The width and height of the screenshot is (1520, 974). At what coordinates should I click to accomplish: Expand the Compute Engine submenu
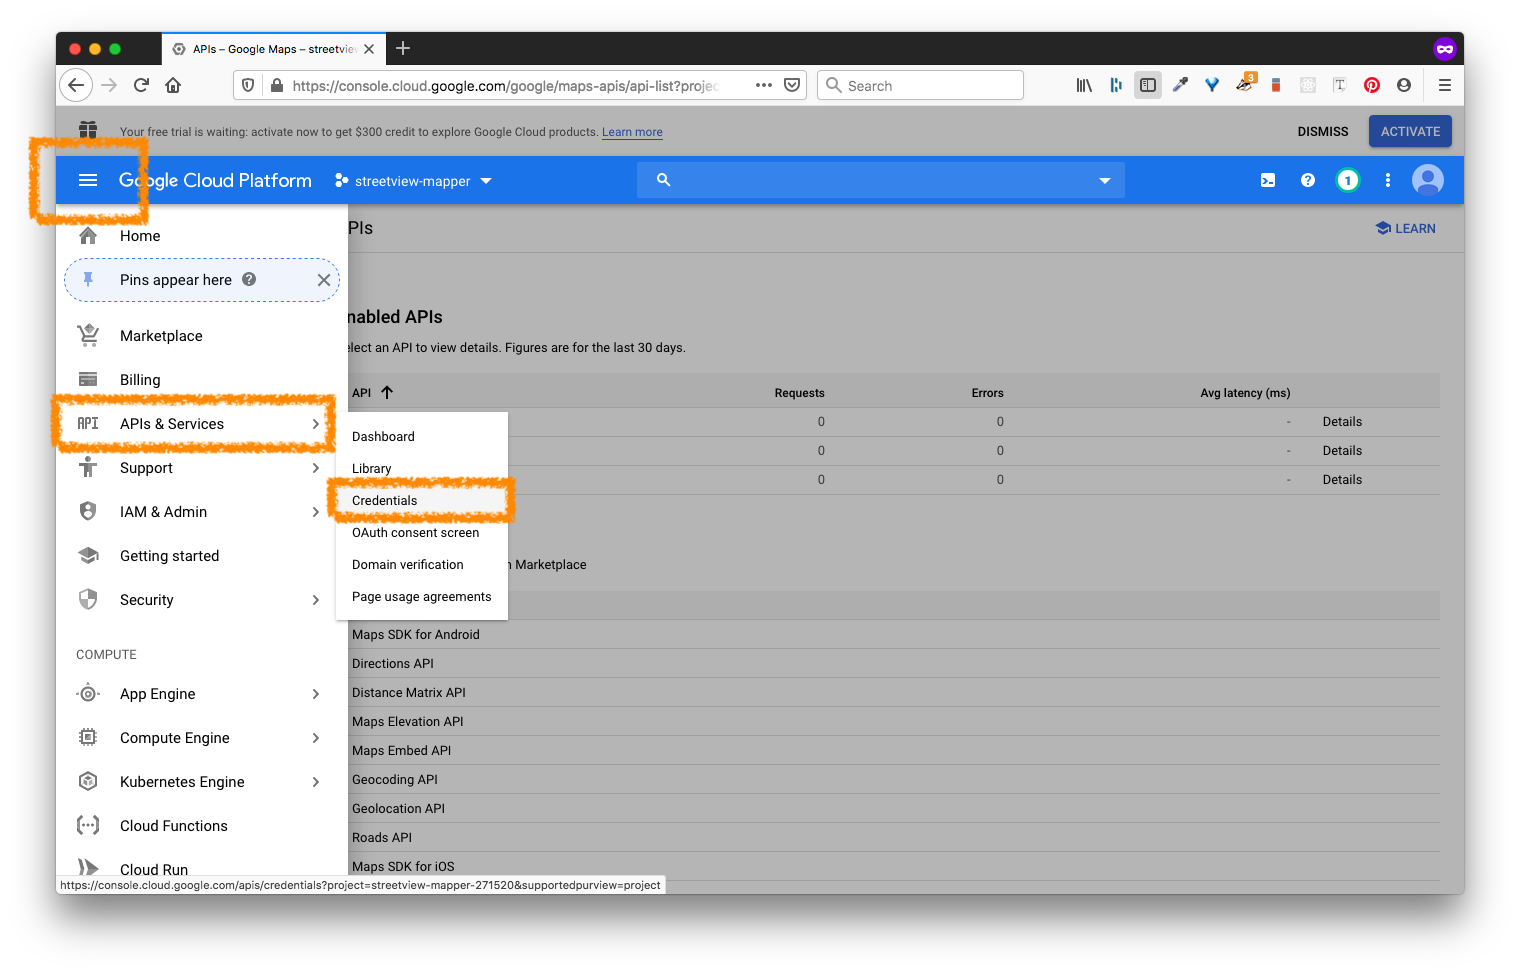tap(315, 738)
